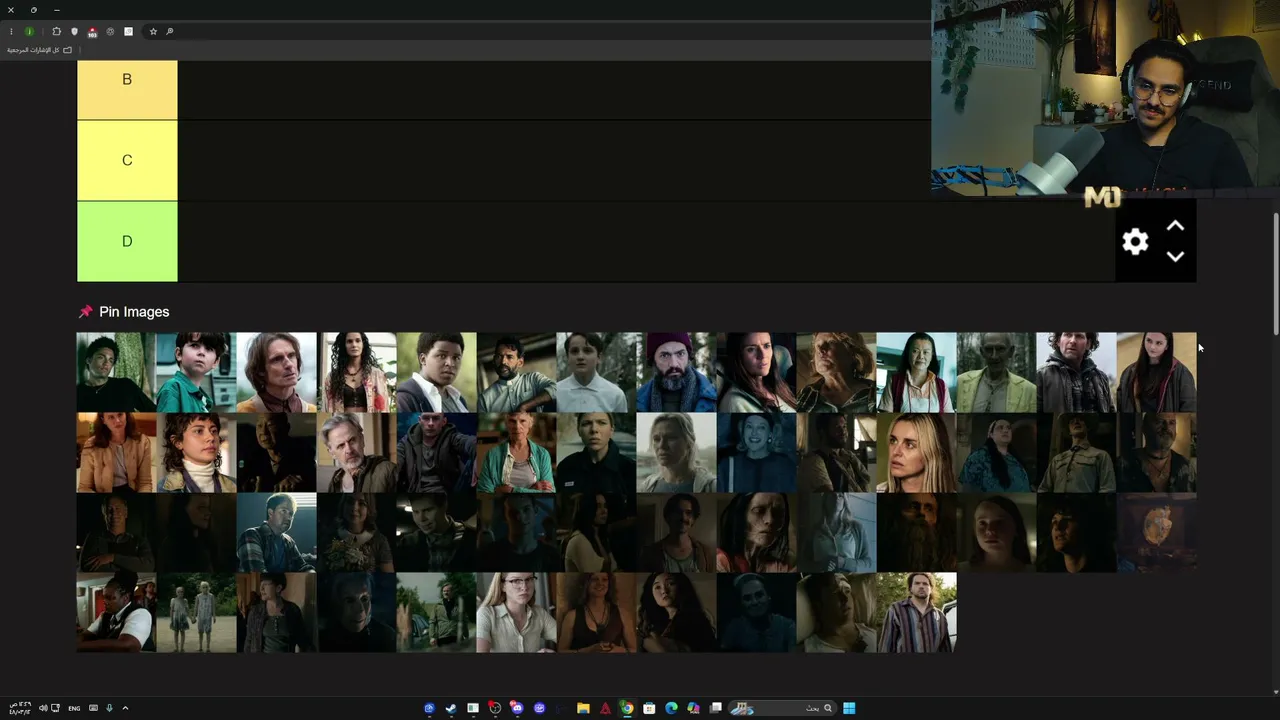Select the yellow C tier label
This screenshot has height=720, width=1280.
point(127,161)
